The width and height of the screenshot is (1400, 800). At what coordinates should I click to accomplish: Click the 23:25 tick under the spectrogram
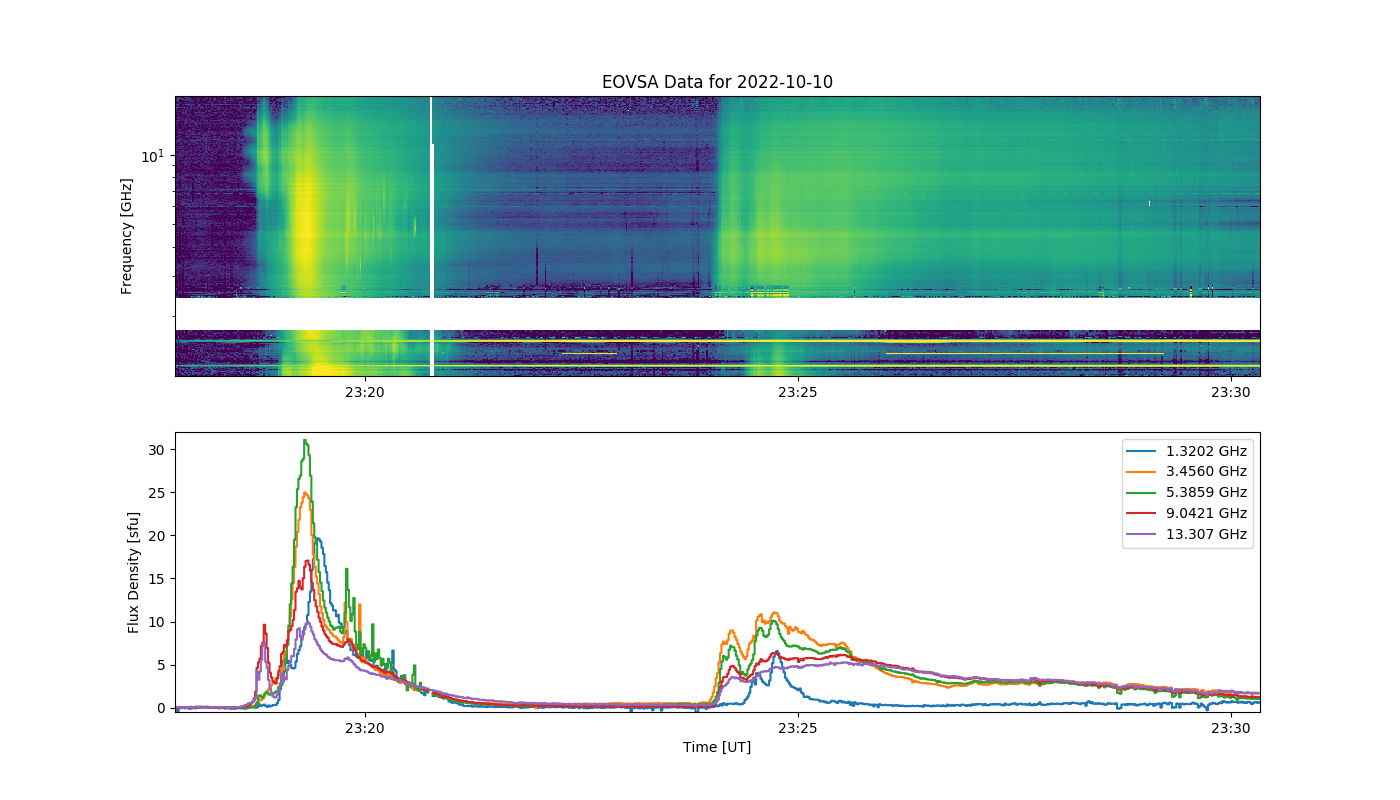coord(797,392)
